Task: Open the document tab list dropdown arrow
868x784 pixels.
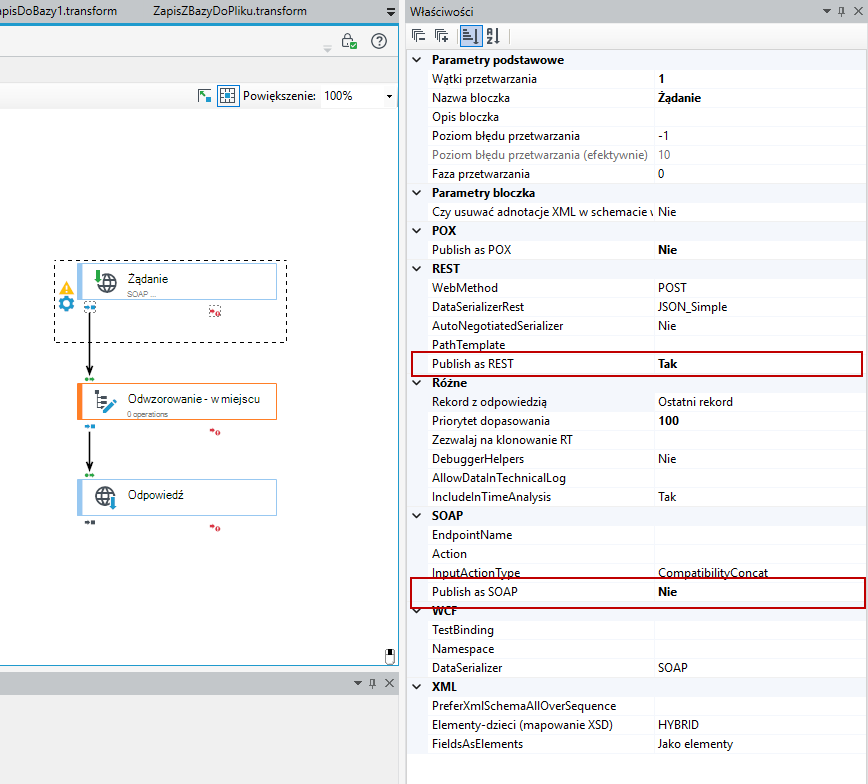Action: coord(390,12)
